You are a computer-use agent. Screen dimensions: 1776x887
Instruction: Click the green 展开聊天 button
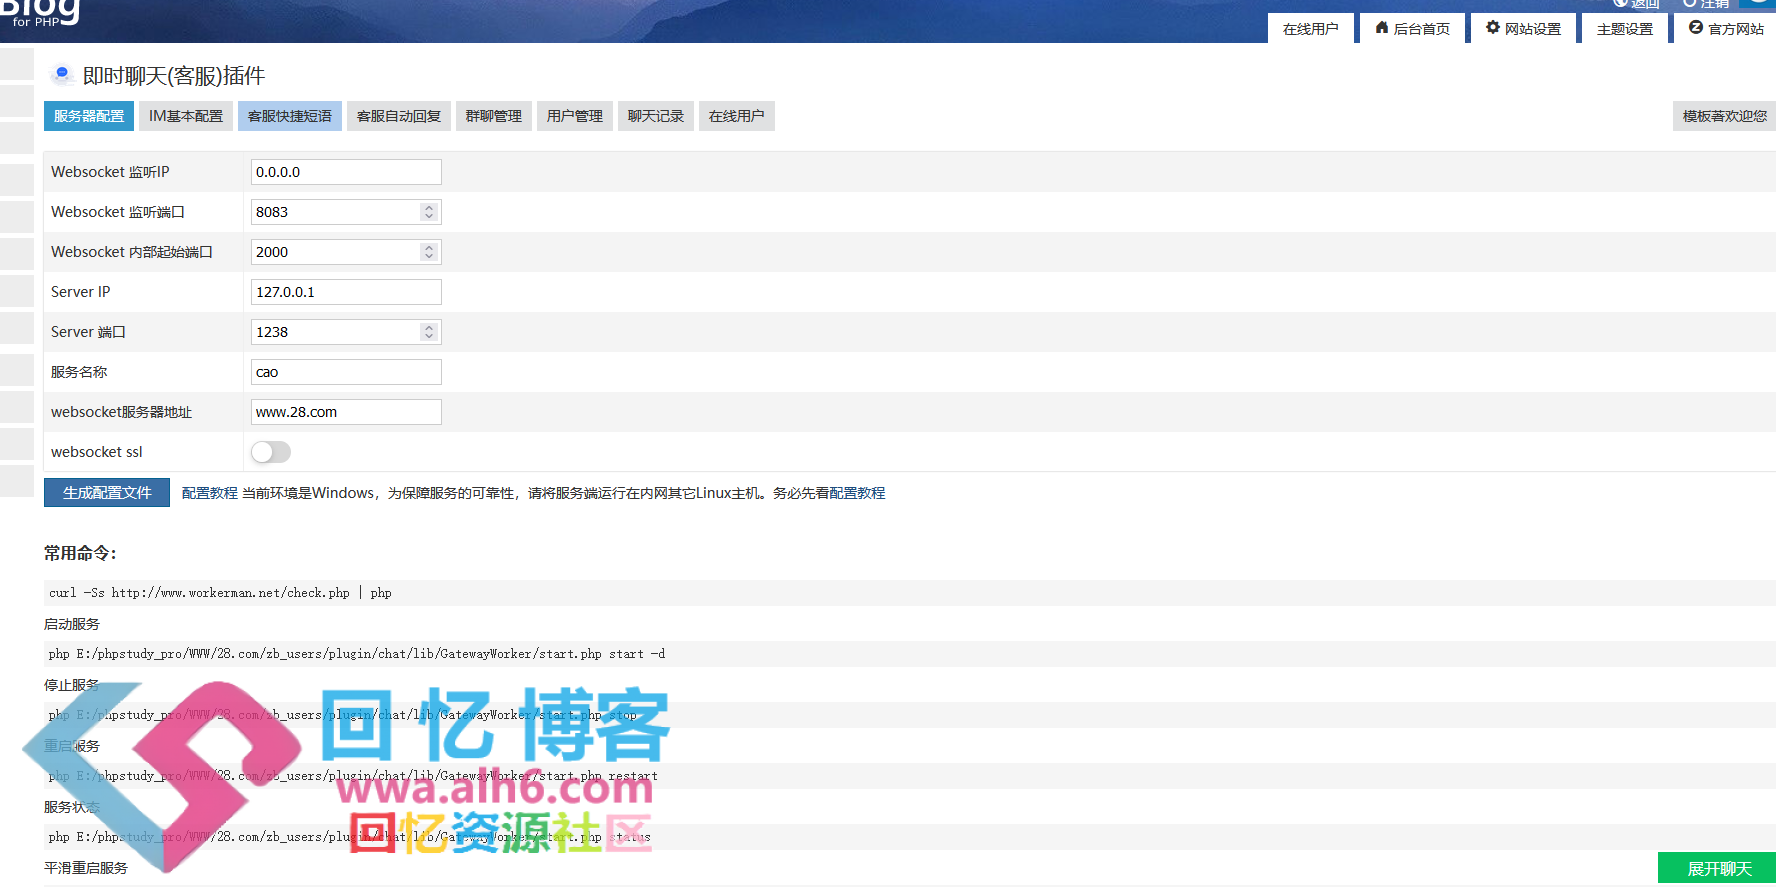[1719, 869]
